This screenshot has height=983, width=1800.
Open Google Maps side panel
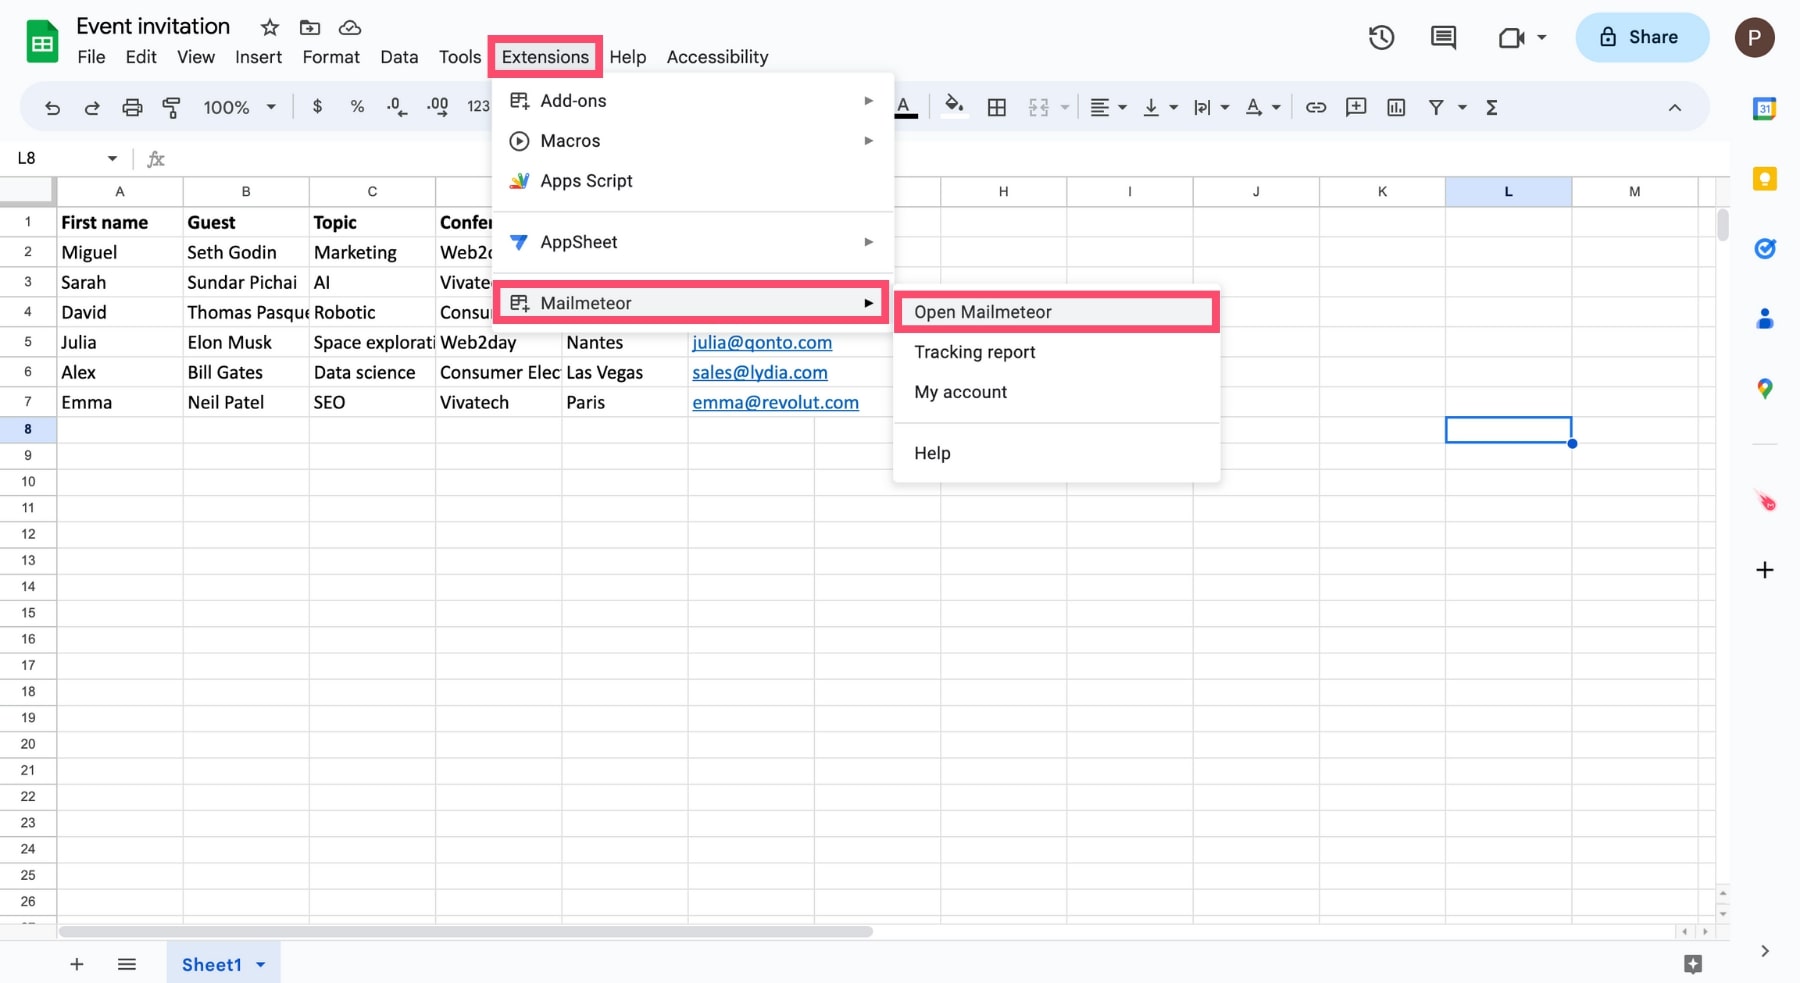(x=1765, y=389)
